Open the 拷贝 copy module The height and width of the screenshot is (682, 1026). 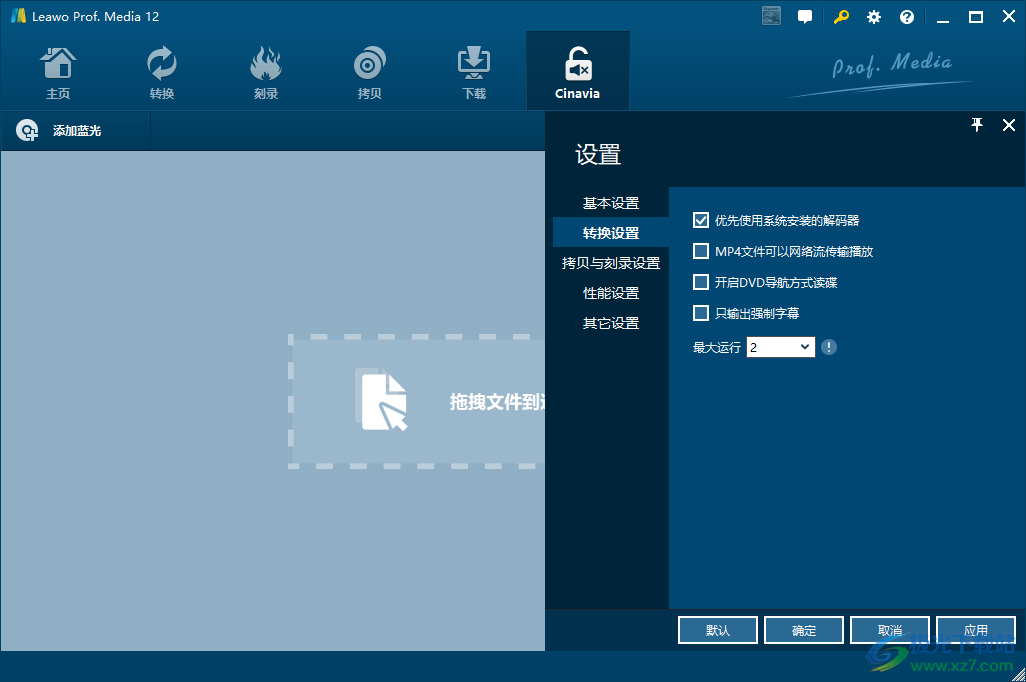point(369,72)
